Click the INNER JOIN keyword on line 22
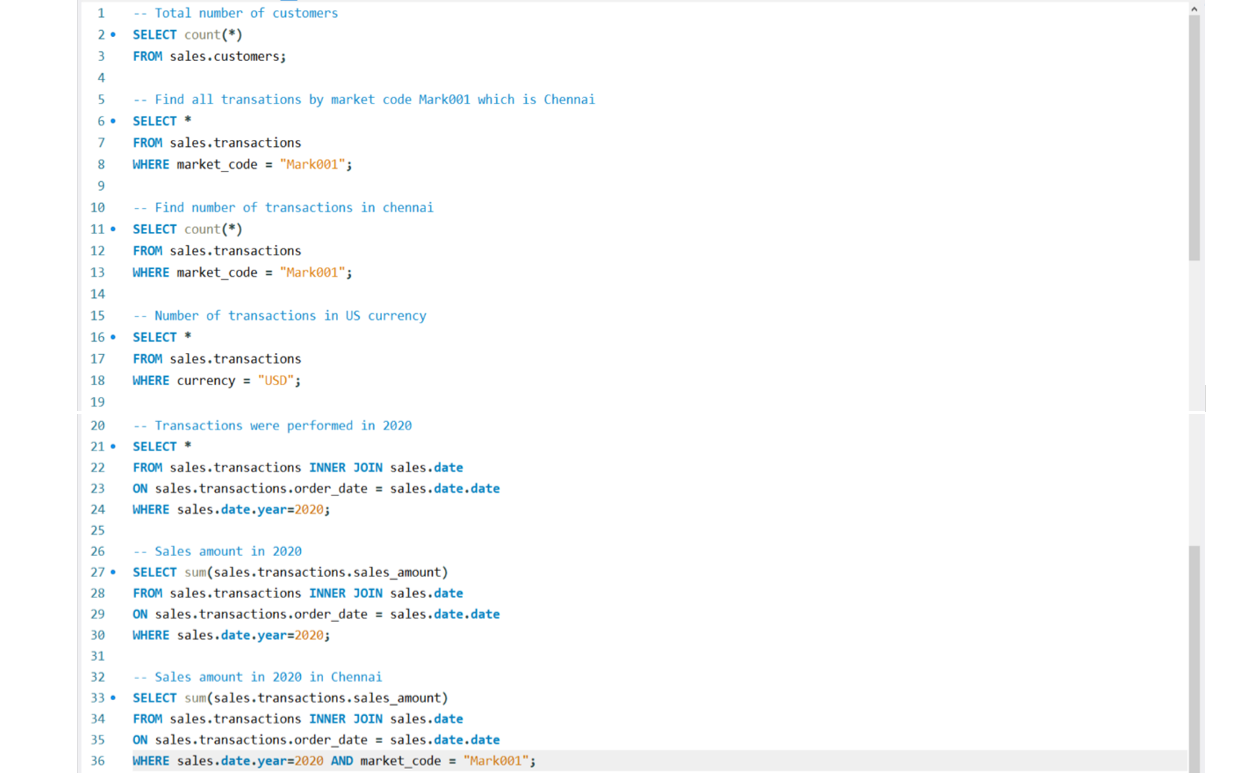 pyautogui.click(x=346, y=468)
